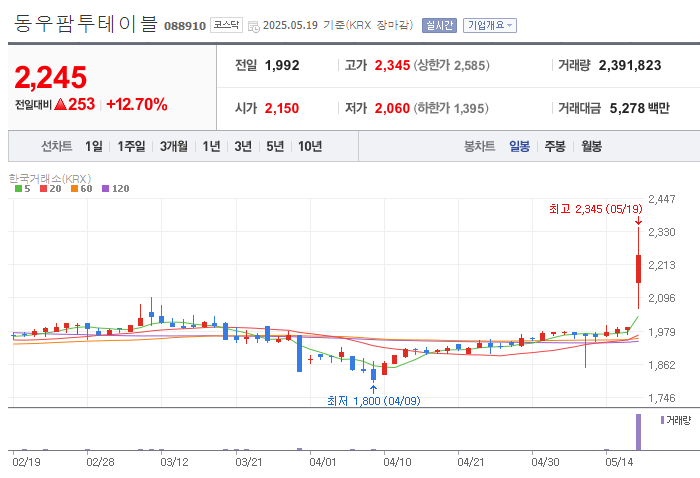Select the 5년 line chart period
This screenshot has width=700, height=478.
click(275, 146)
